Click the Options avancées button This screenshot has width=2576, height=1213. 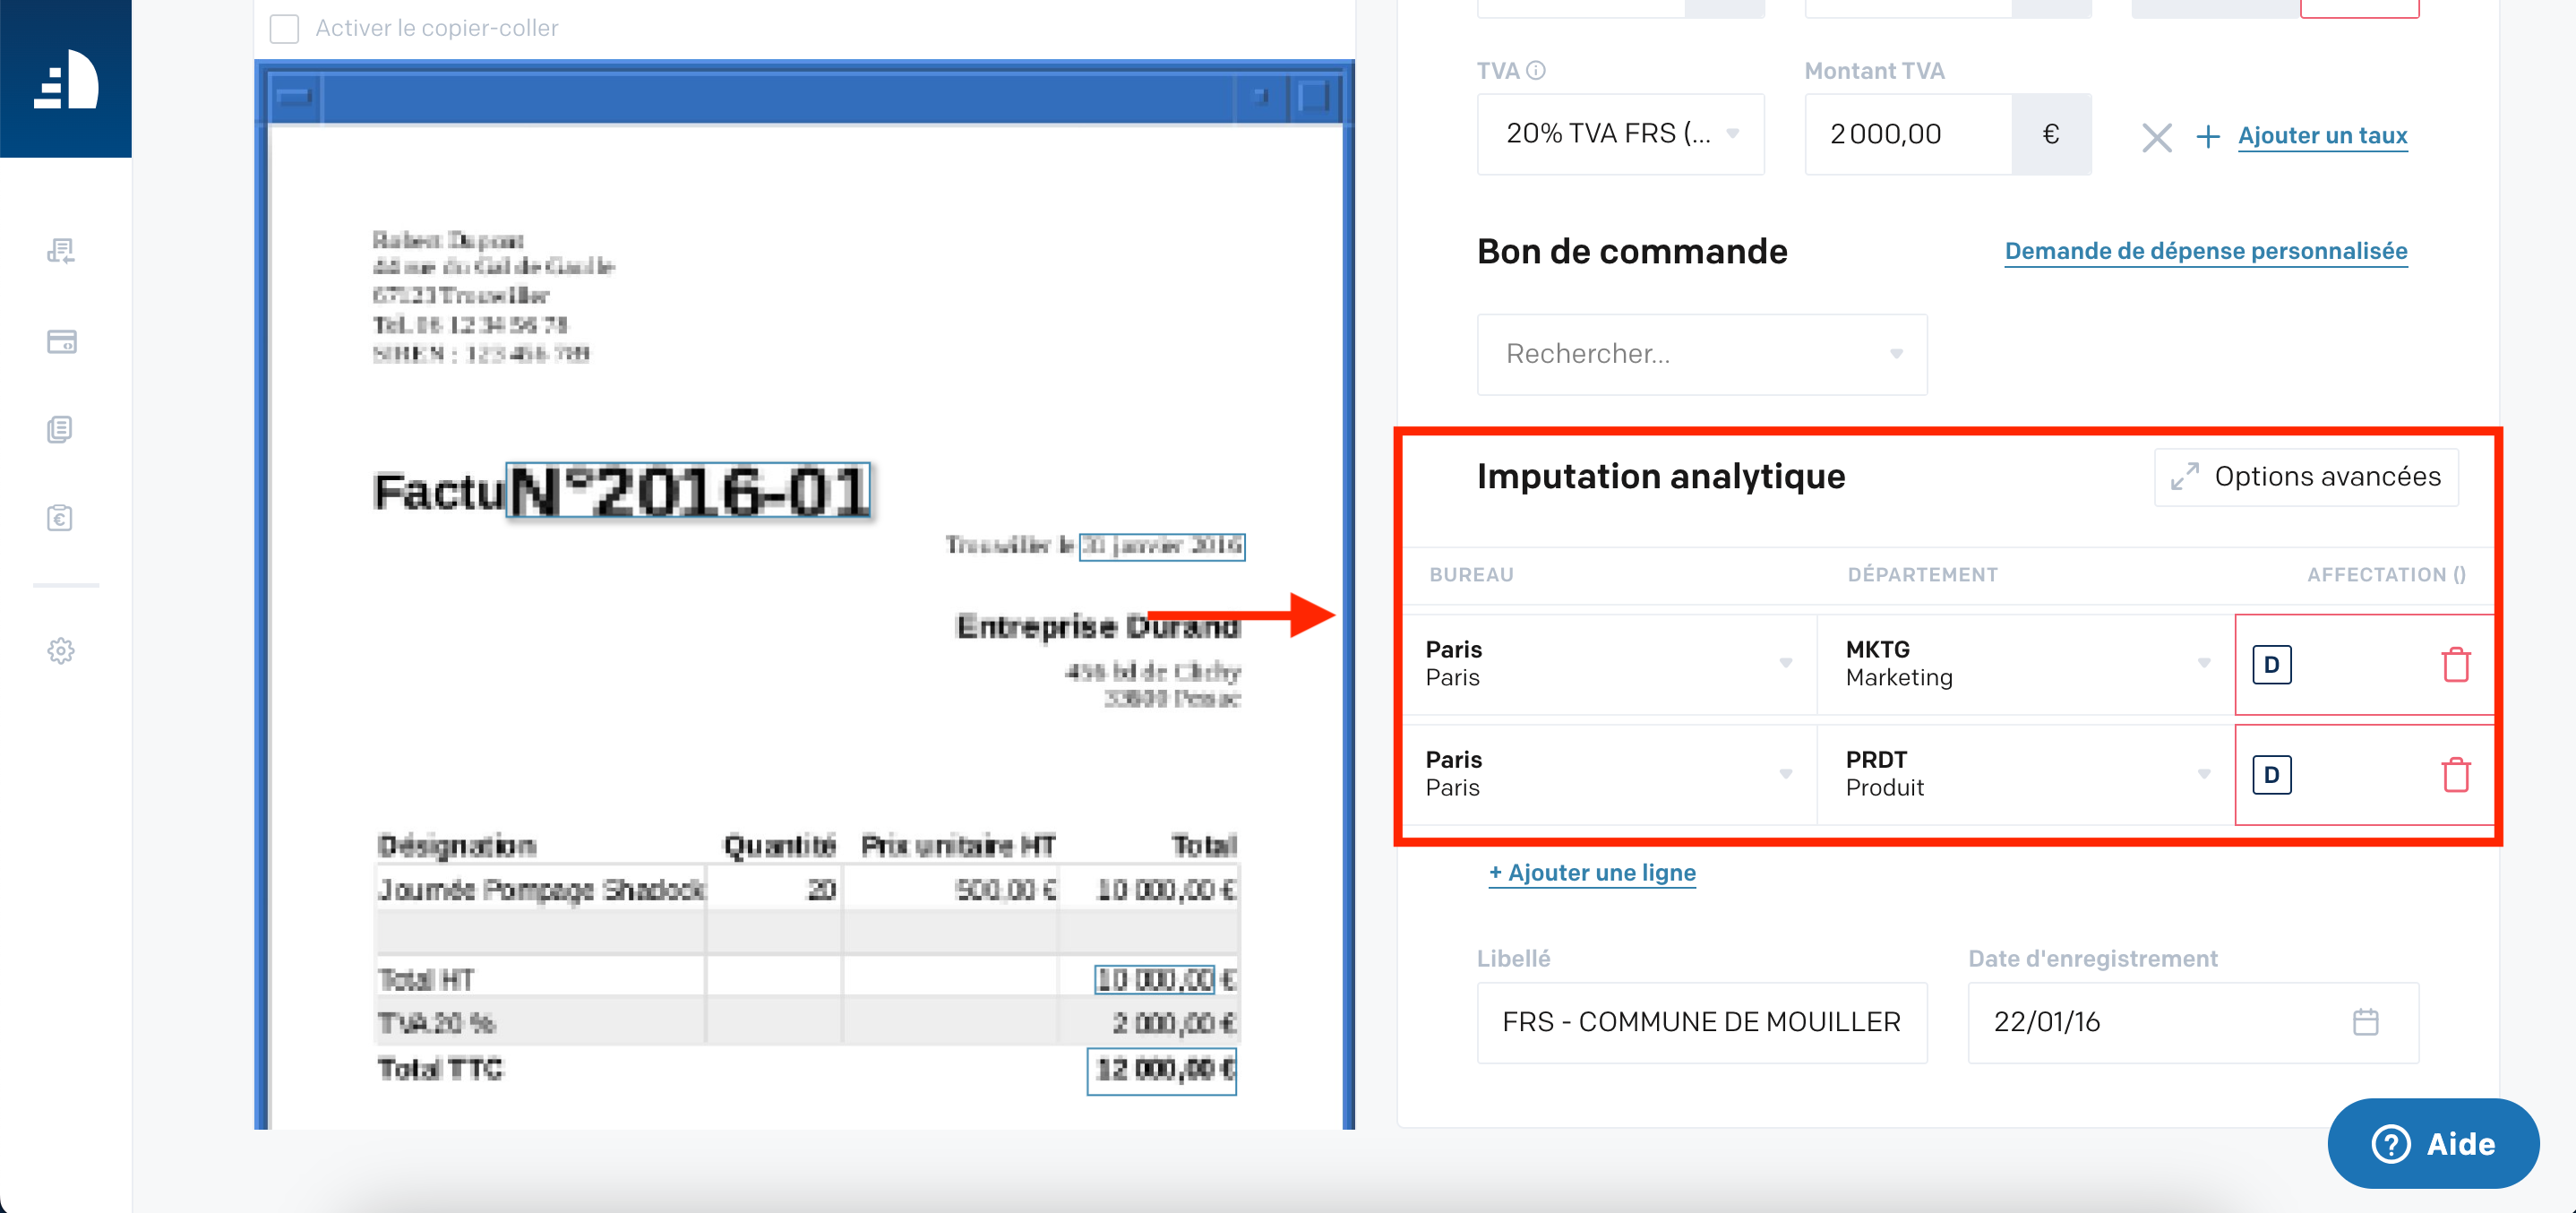(2306, 477)
